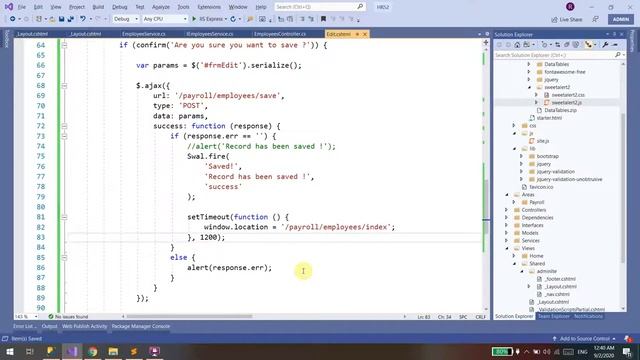Image resolution: width=640 pixels, height=360 pixels.
Task: Toggle the Solution Explorer pin icon
Action: [614, 34]
